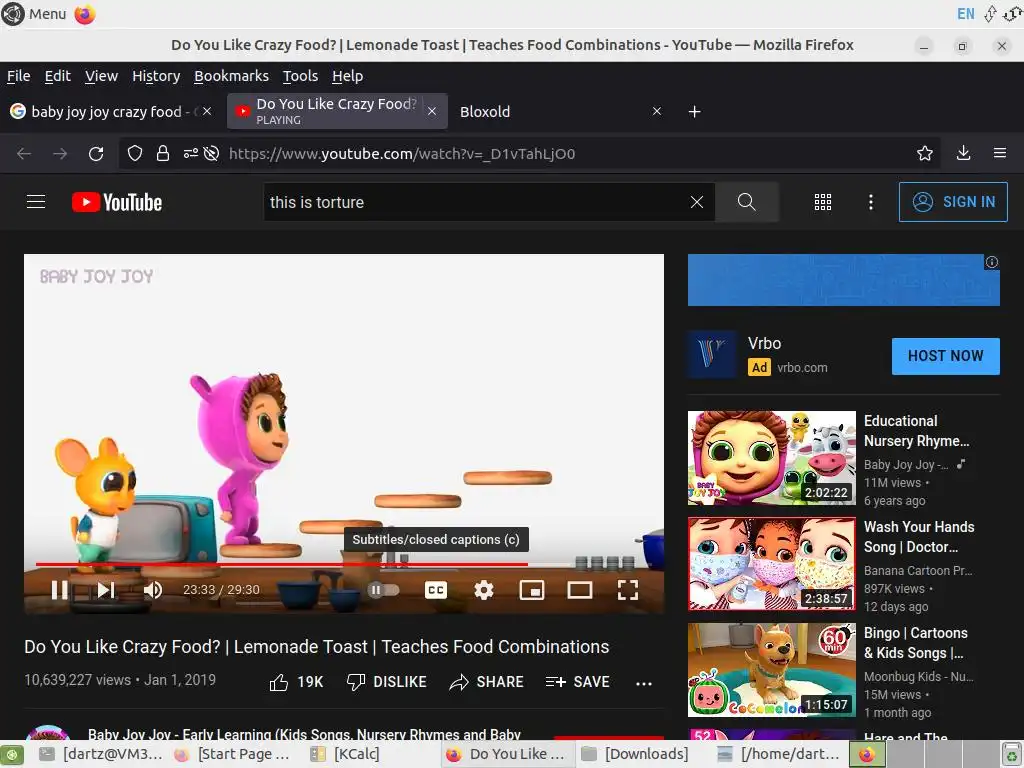
Task: Open a new tab with plus button
Action: tap(694, 112)
